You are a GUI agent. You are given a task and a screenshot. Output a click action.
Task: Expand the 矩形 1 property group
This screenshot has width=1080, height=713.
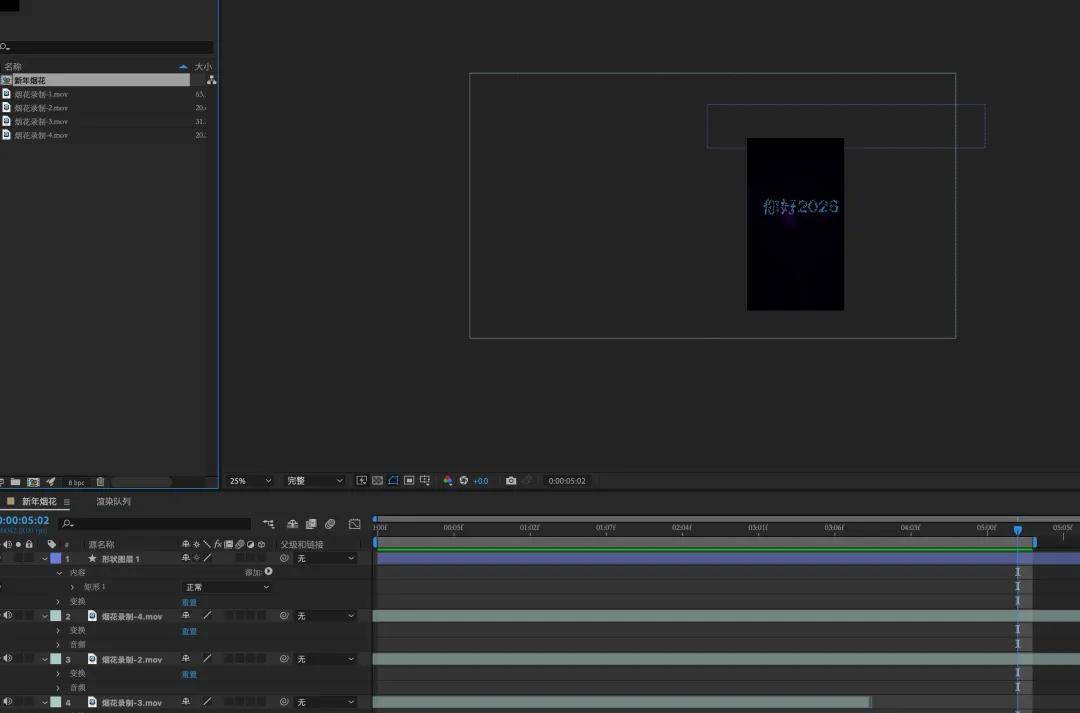point(72,587)
